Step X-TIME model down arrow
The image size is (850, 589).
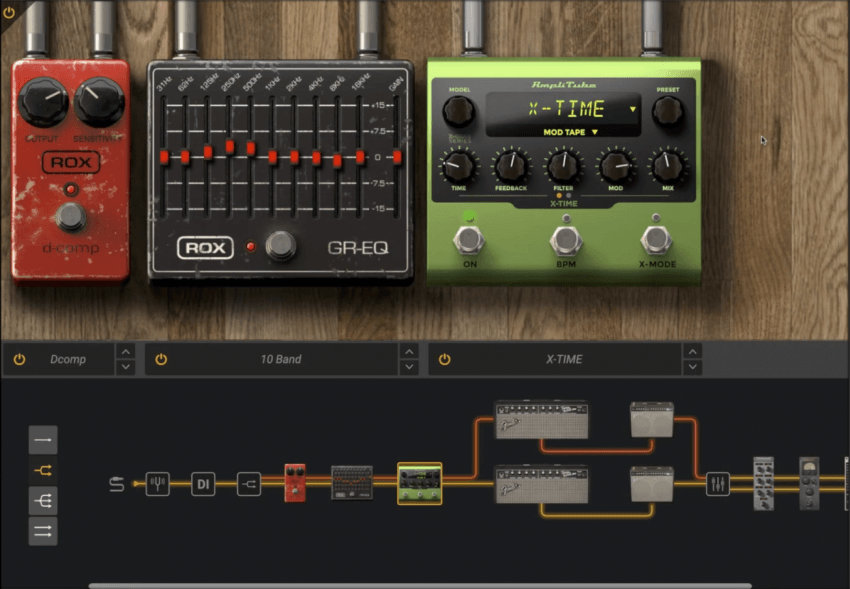pos(693,367)
